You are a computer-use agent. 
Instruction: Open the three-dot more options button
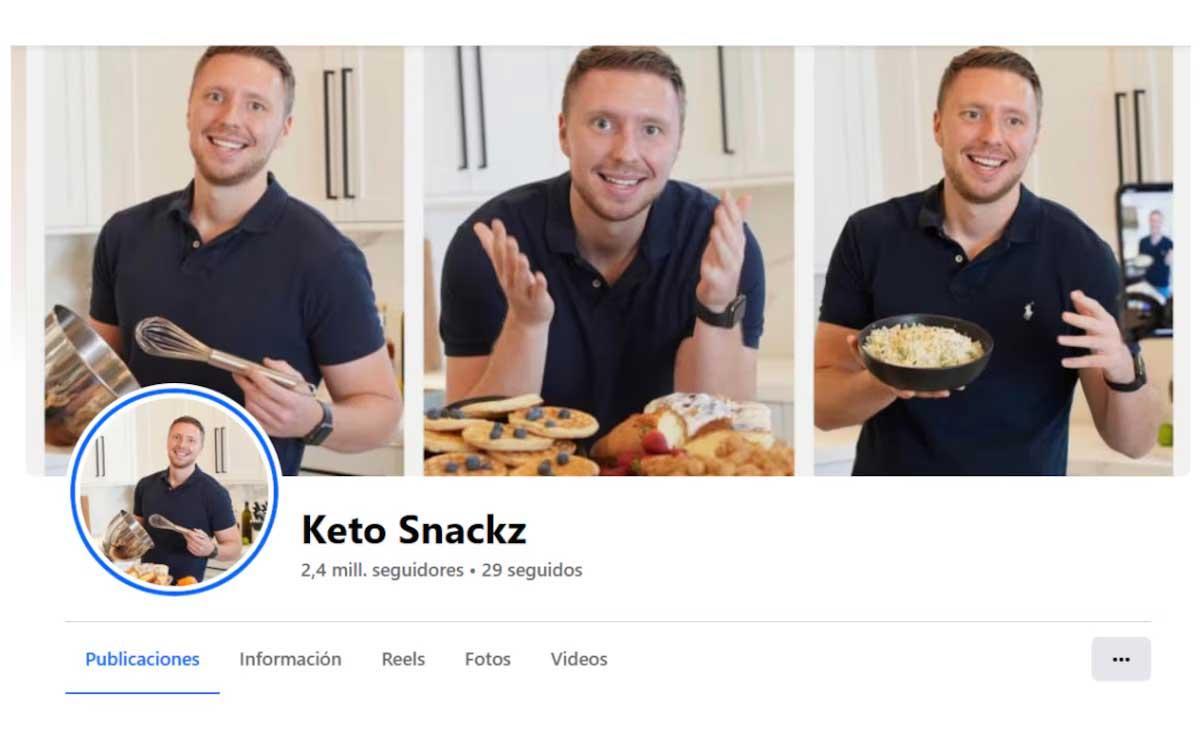(x=1121, y=659)
